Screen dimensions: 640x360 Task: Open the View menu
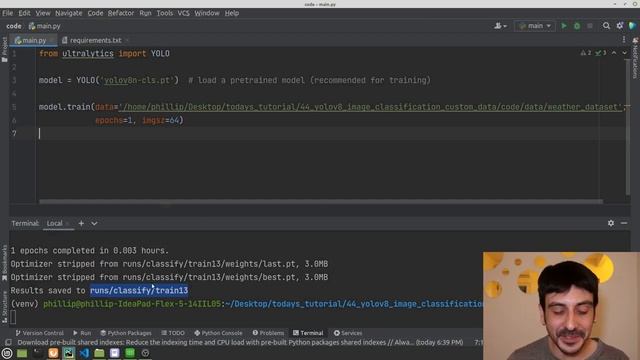coord(42,13)
